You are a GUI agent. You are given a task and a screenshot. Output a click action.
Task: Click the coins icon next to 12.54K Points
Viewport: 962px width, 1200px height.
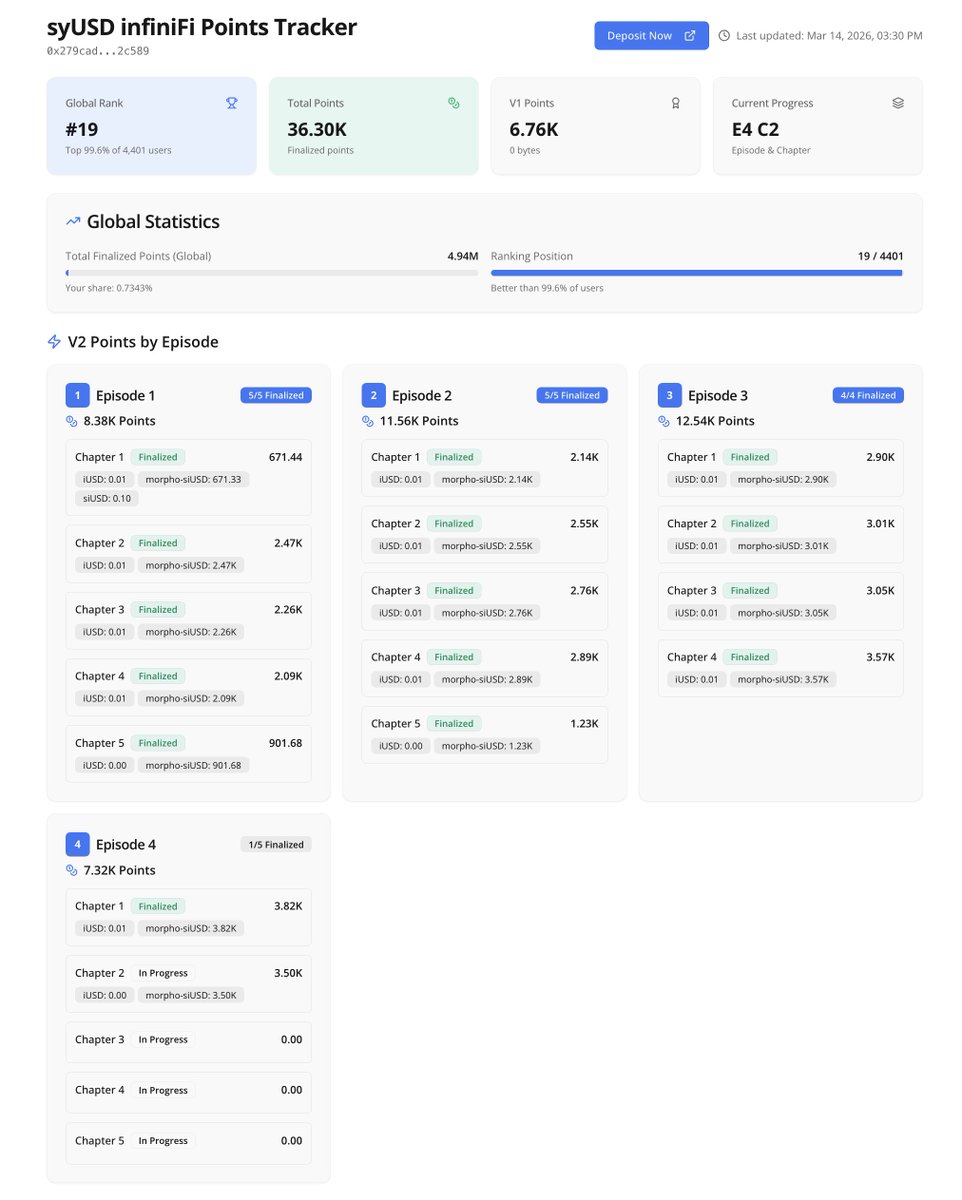(664, 421)
